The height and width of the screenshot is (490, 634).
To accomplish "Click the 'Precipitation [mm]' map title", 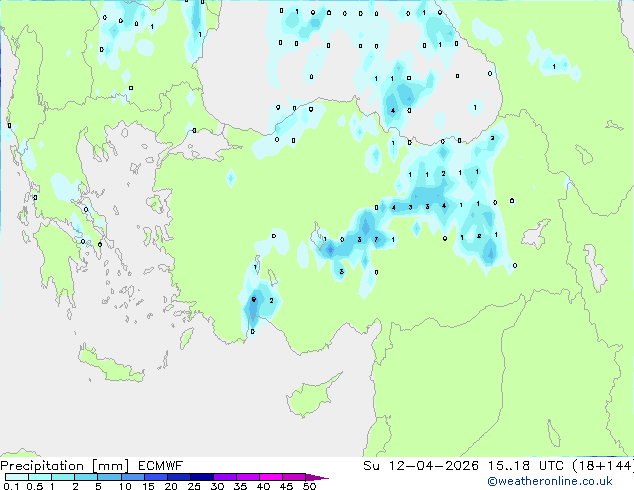I will click(x=65, y=466).
